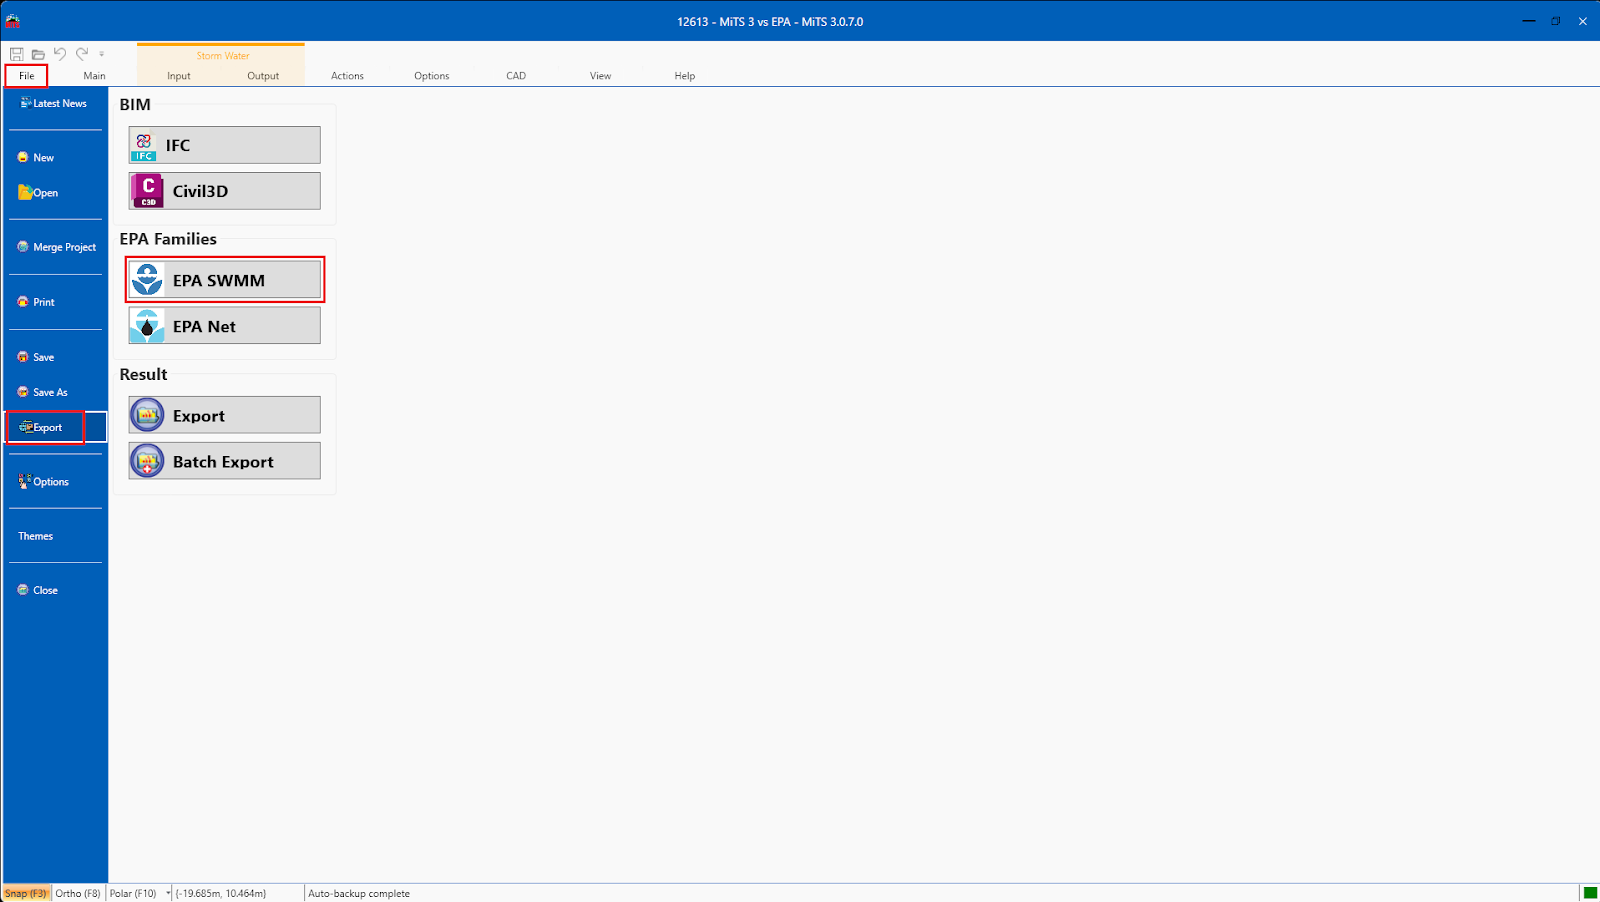The width and height of the screenshot is (1600, 902).
Task: Click the EPA Net export button
Action: pyautogui.click(x=224, y=326)
